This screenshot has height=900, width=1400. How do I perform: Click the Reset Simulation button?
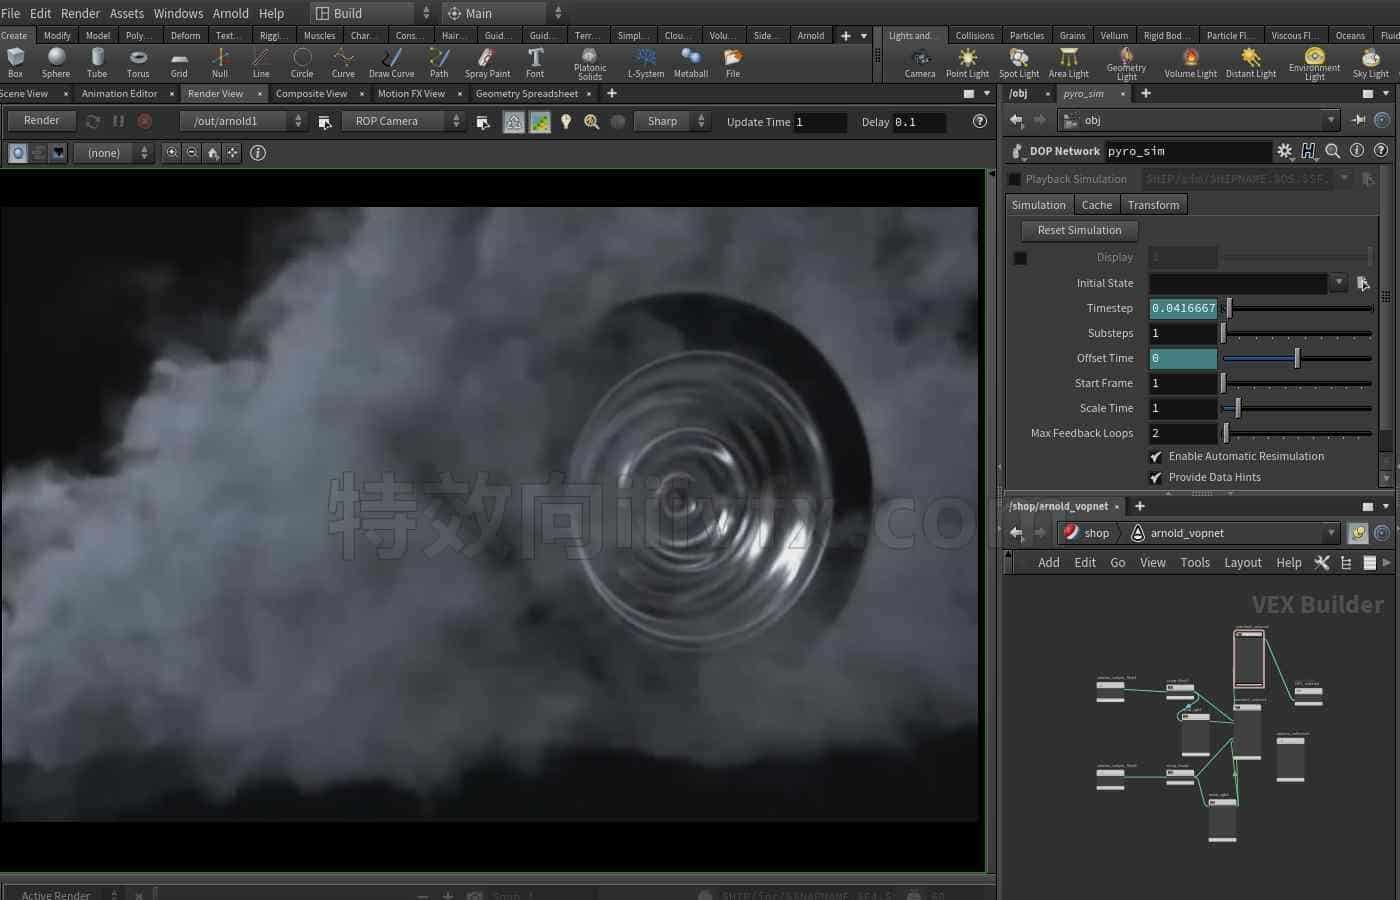tap(1079, 230)
